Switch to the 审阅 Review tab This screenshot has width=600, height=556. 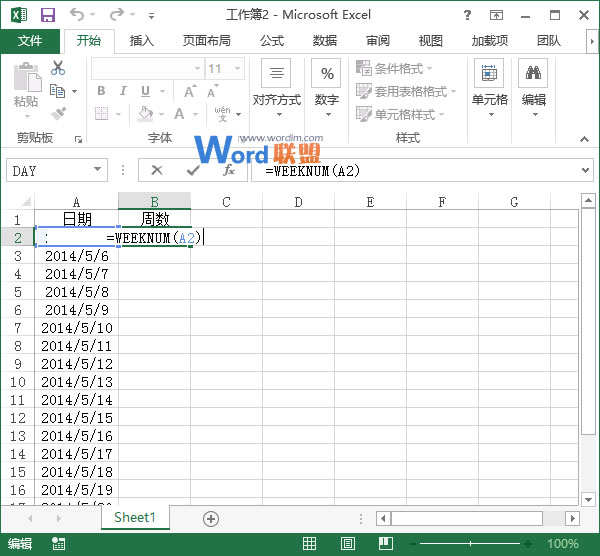click(378, 41)
